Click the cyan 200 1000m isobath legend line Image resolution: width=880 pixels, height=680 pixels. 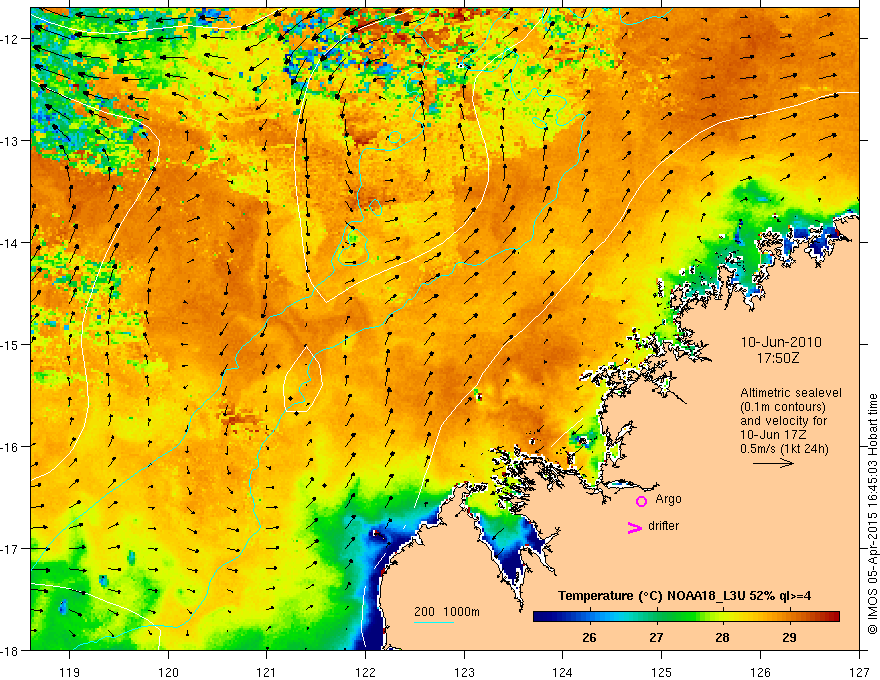[x=434, y=622]
